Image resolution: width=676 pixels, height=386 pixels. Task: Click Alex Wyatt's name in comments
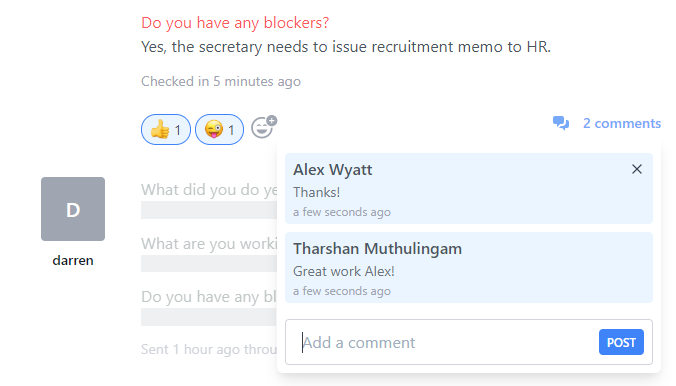click(332, 170)
